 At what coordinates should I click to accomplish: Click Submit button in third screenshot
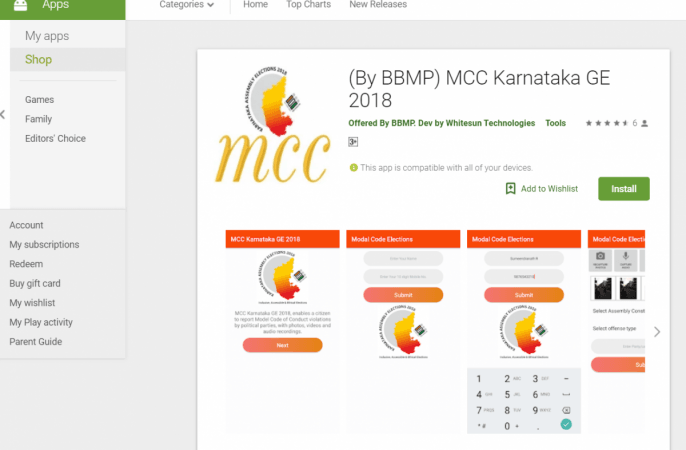pos(524,295)
